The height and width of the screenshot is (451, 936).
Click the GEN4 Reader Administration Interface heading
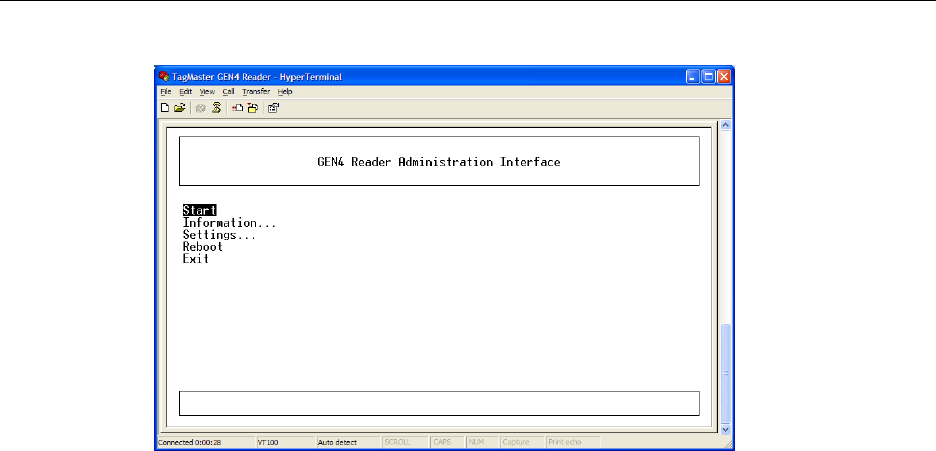click(439, 162)
